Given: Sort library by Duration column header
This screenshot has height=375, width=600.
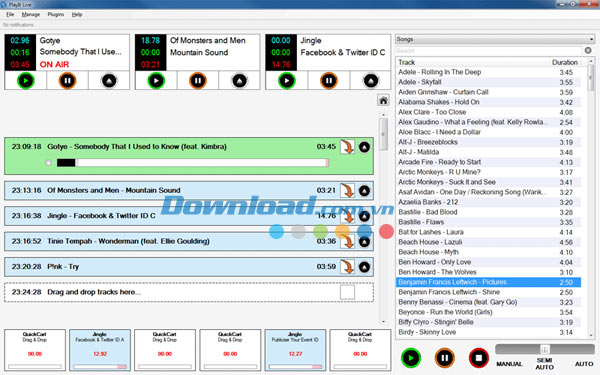Looking at the screenshot, I should (565, 62).
